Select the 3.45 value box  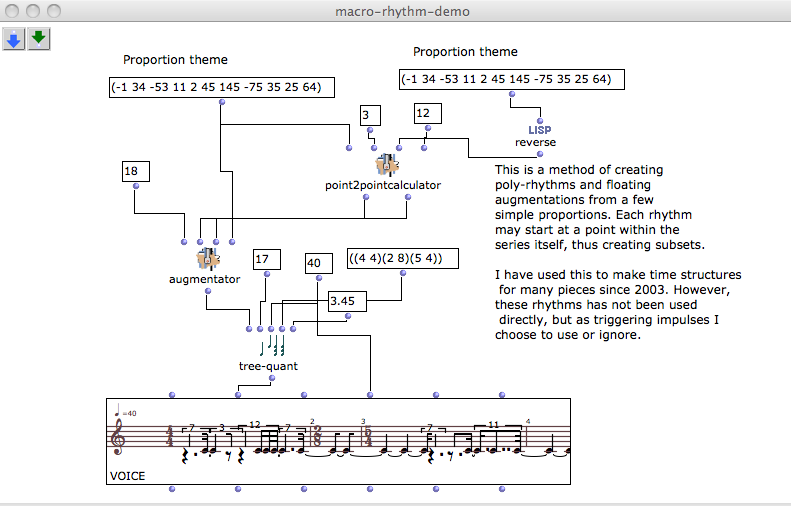346,300
